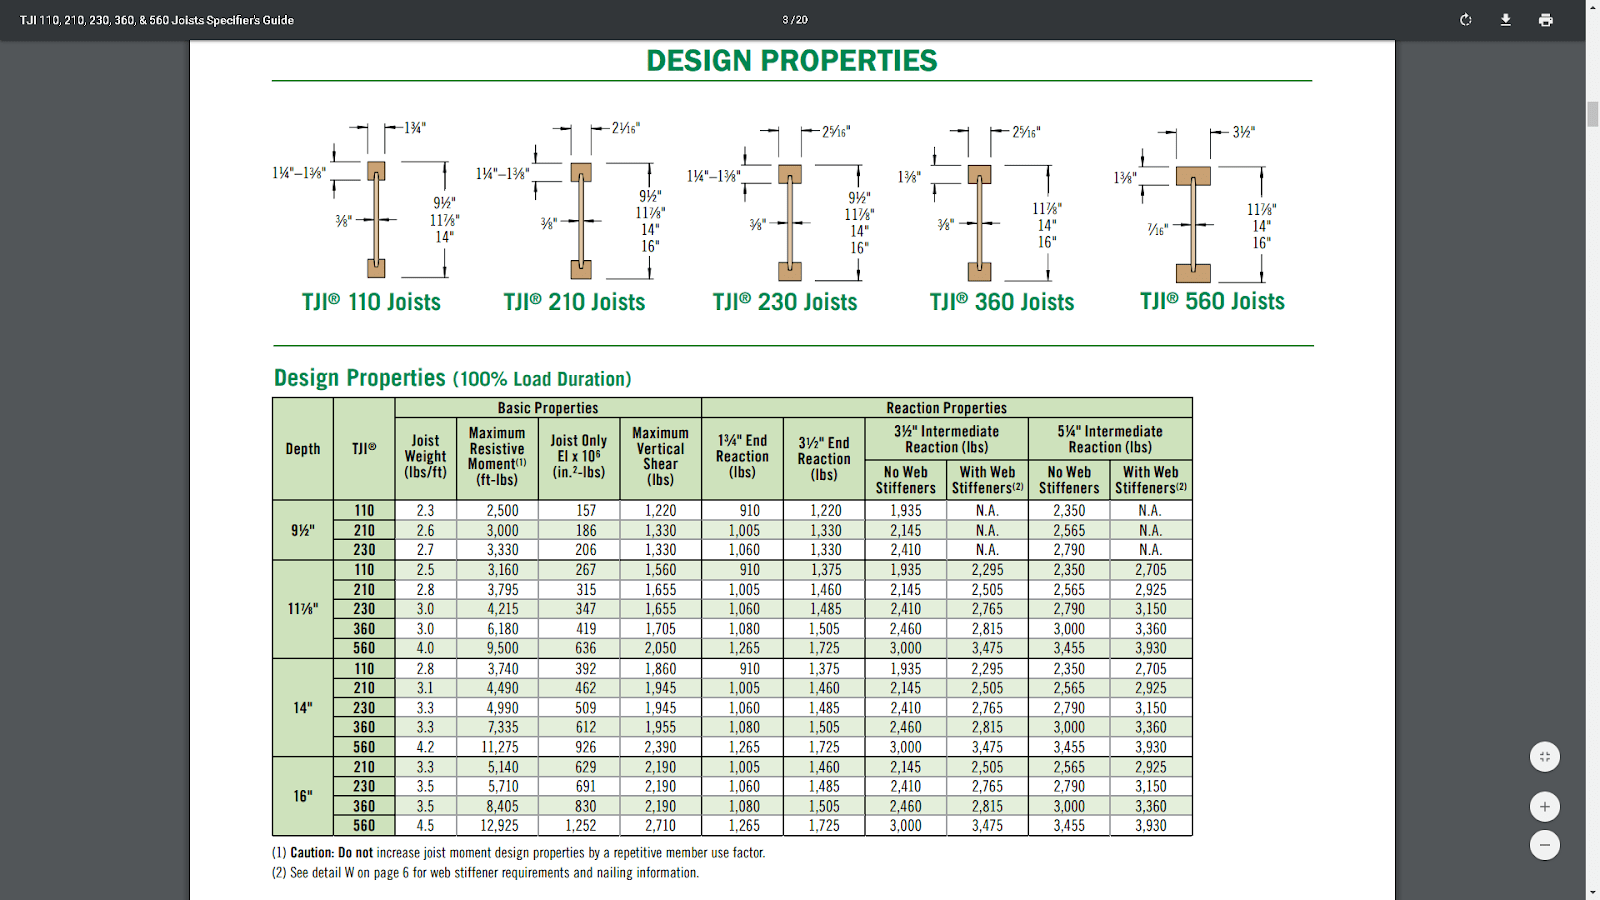Select the TJI 230 Joists label
The image size is (1600, 900).
click(x=785, y=302)
